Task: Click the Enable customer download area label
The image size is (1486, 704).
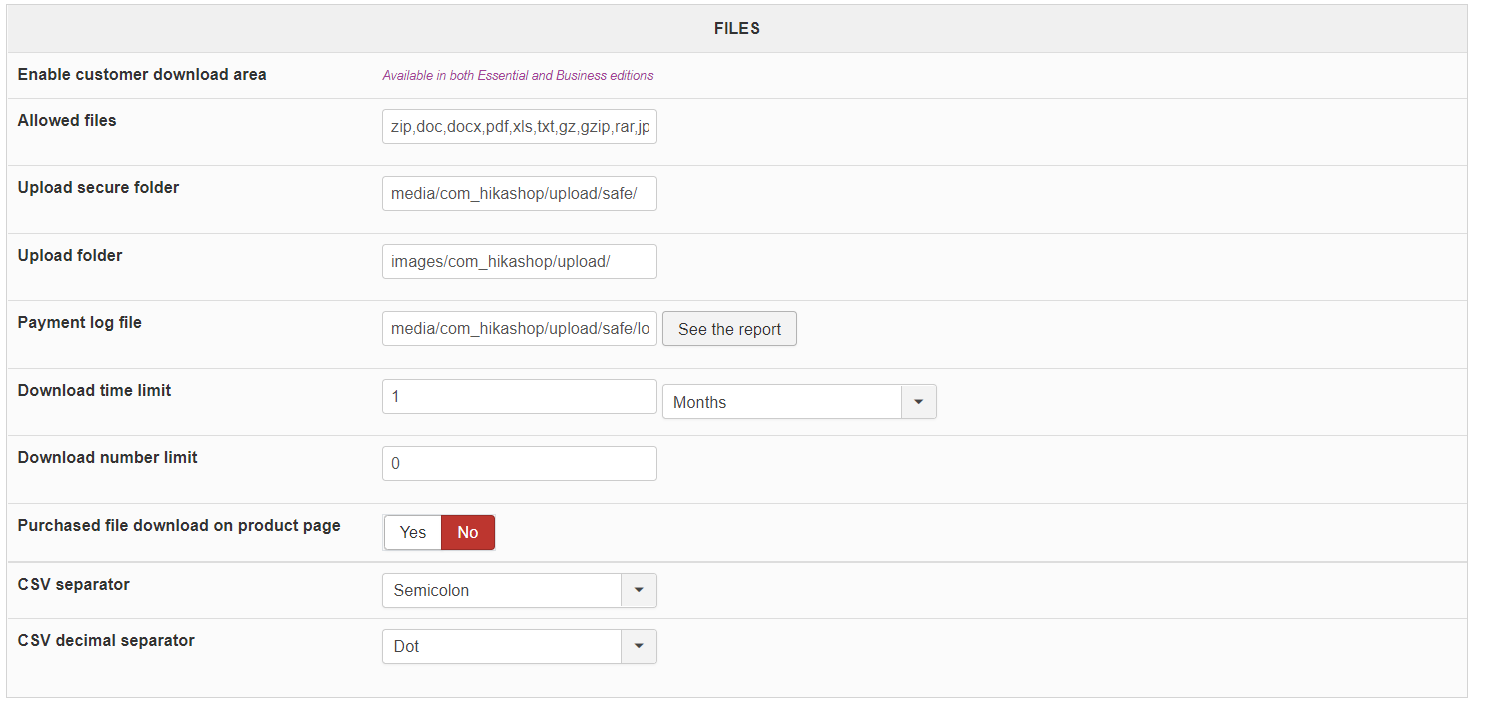Action: 142,75
